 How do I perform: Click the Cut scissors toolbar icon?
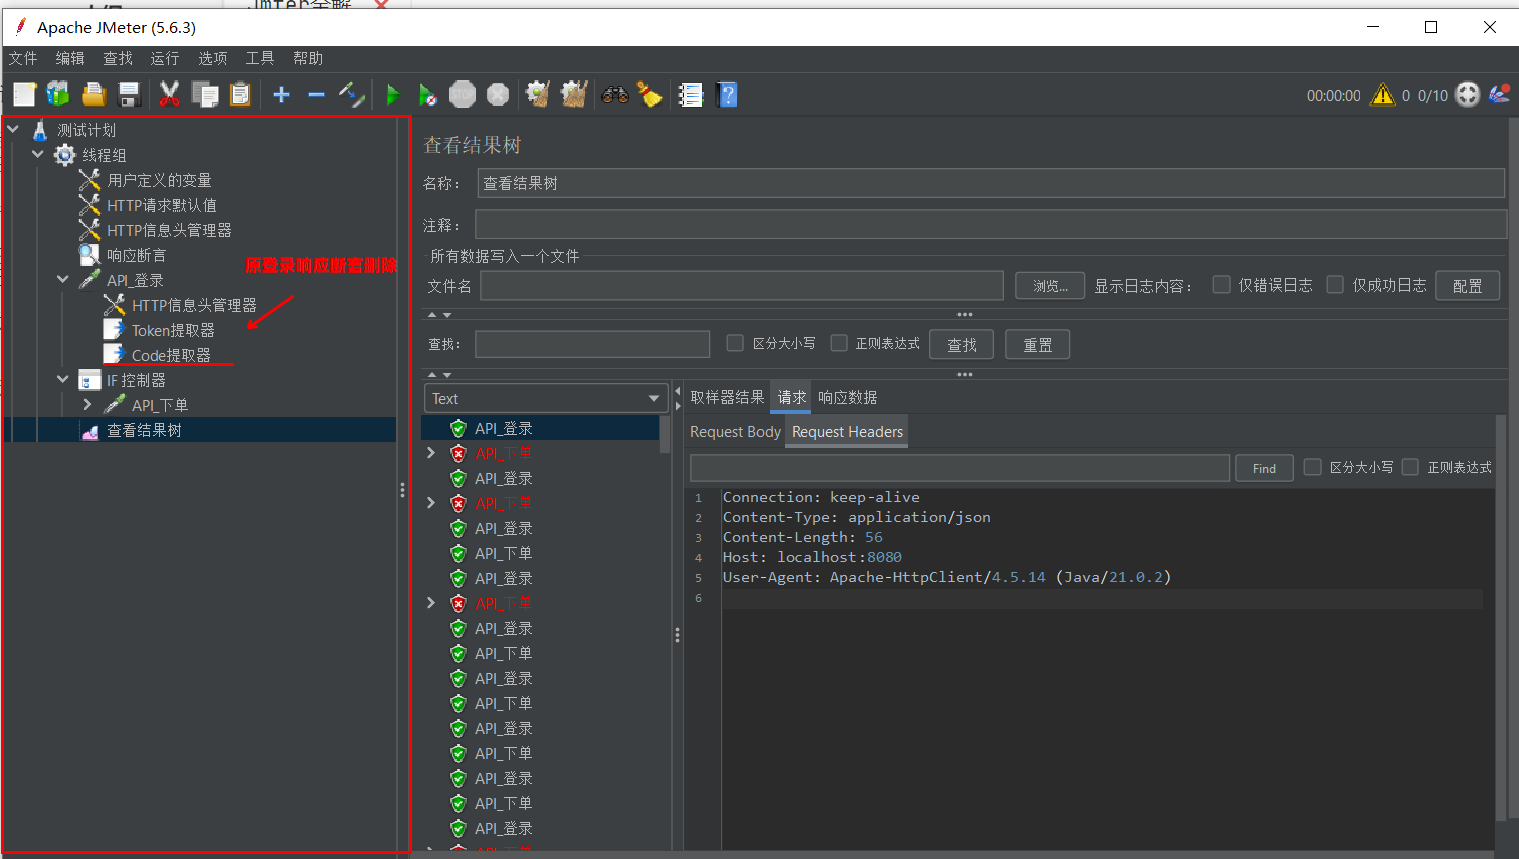[x=169, y=95]
